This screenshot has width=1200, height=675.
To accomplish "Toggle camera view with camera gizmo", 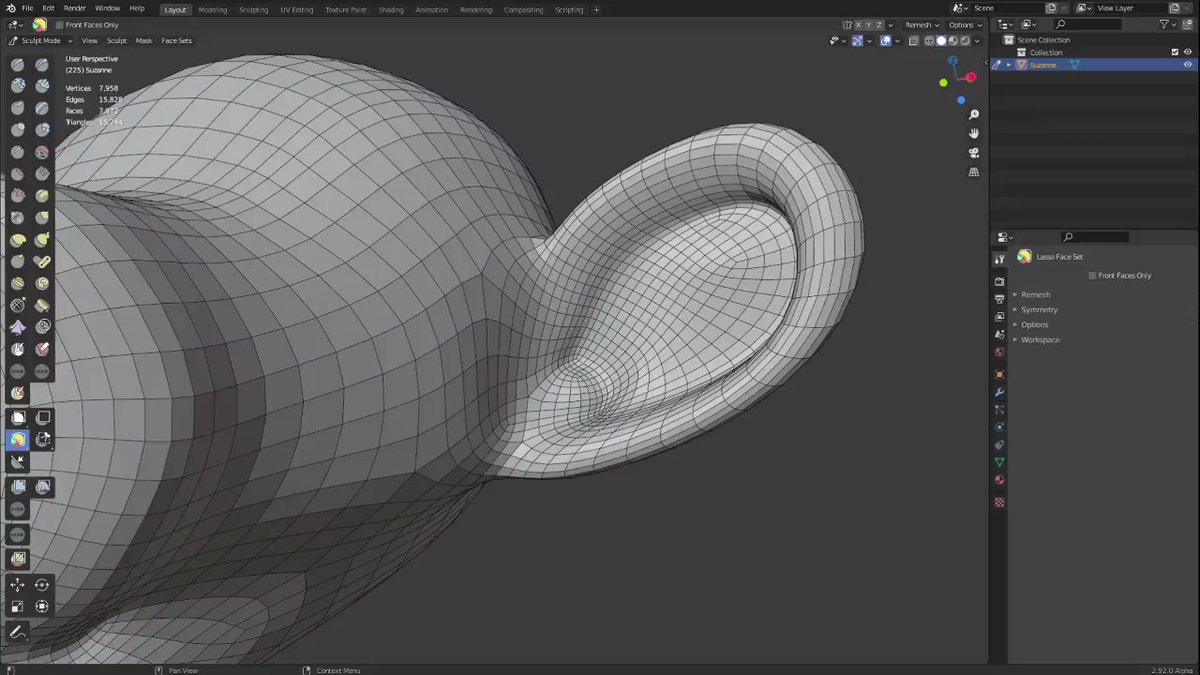I will click(973, 153).
